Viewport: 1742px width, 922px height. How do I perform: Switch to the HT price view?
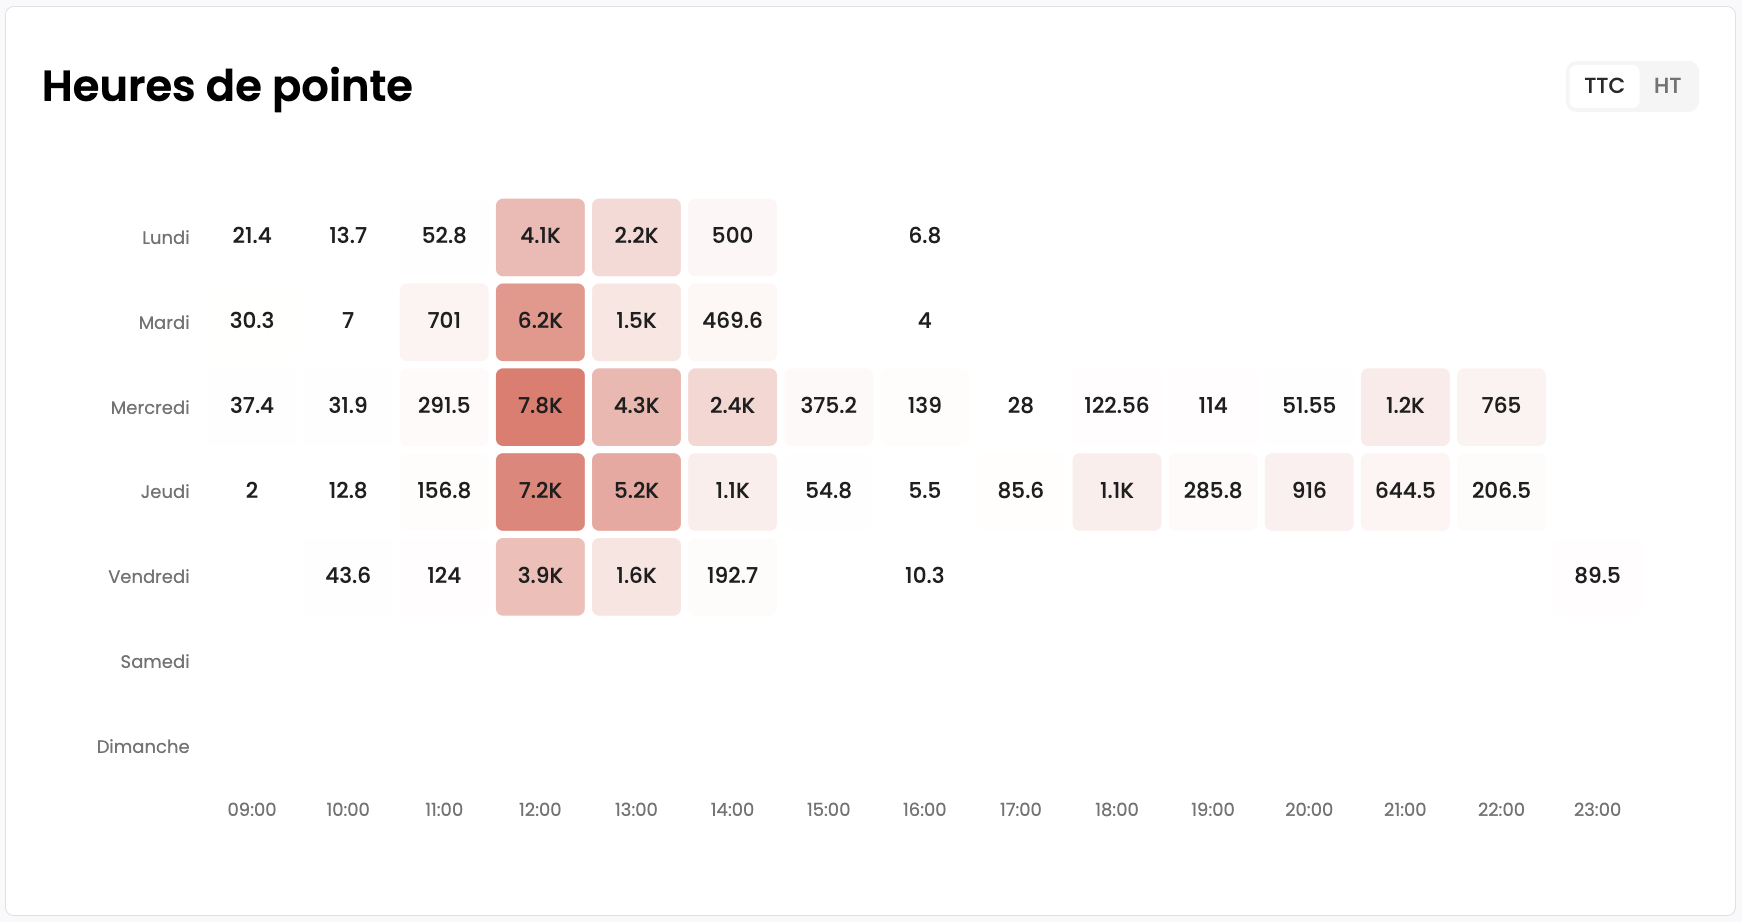click(1667, 86)
